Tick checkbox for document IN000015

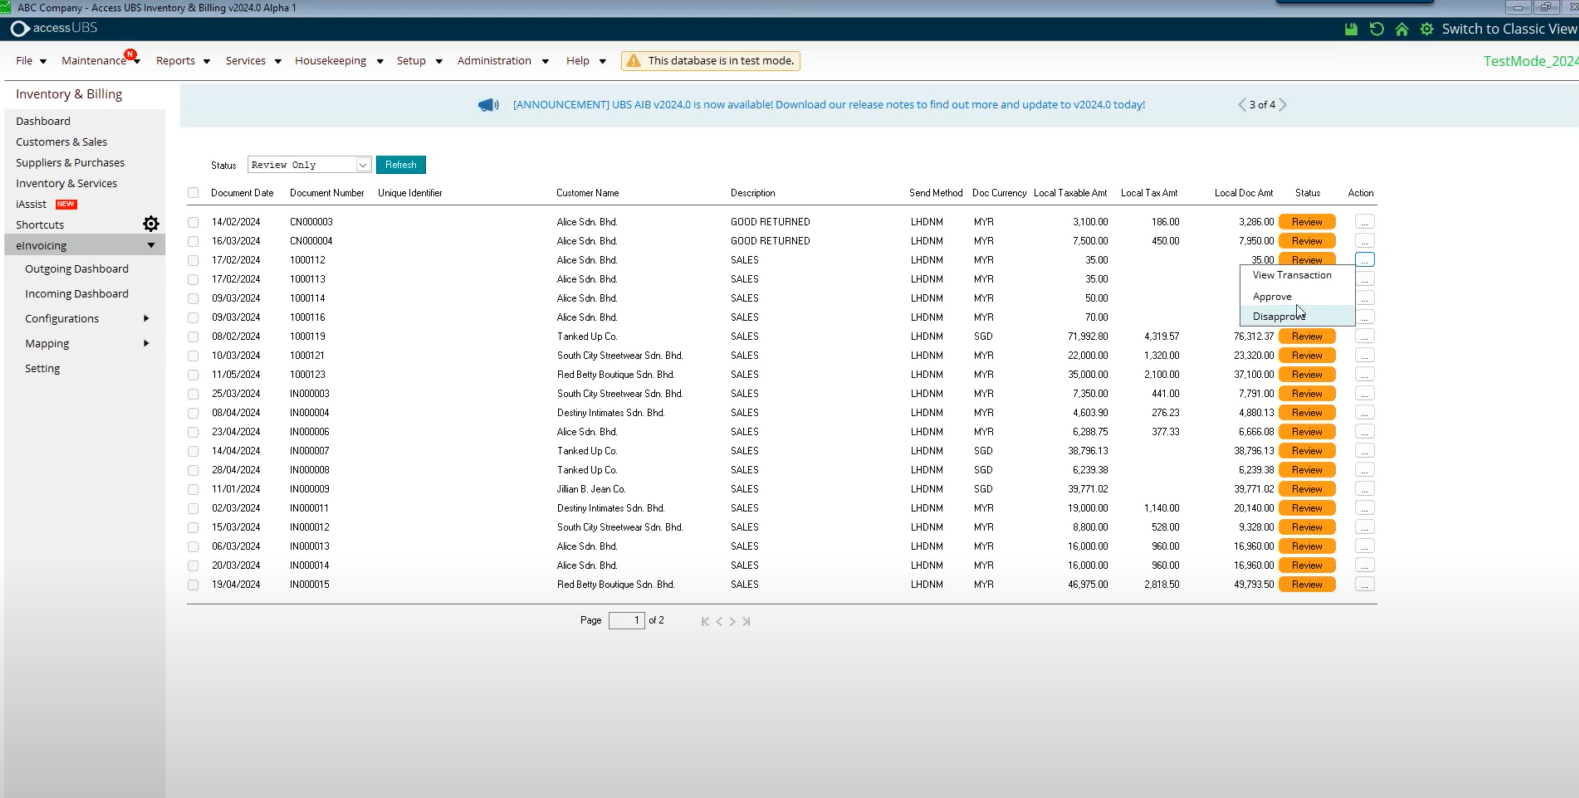193,585
